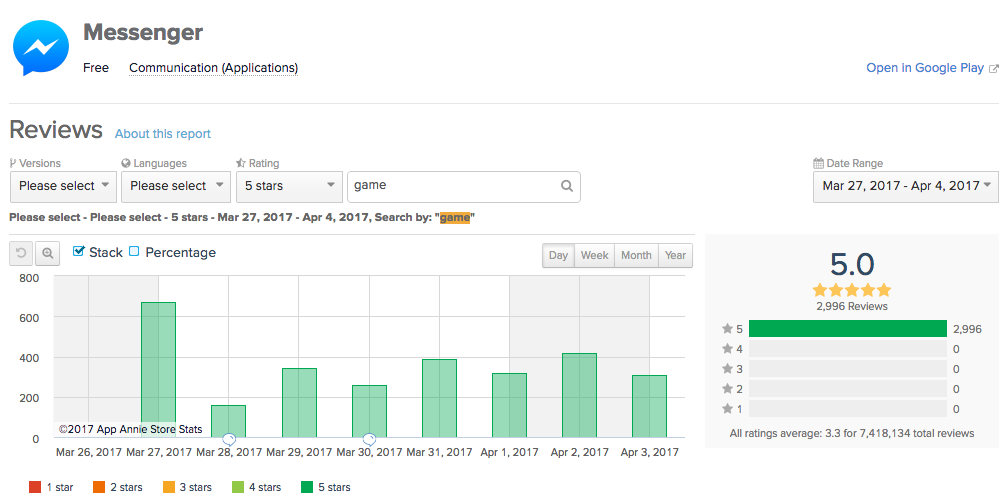Click the Messenger app icon

[40, 48]
